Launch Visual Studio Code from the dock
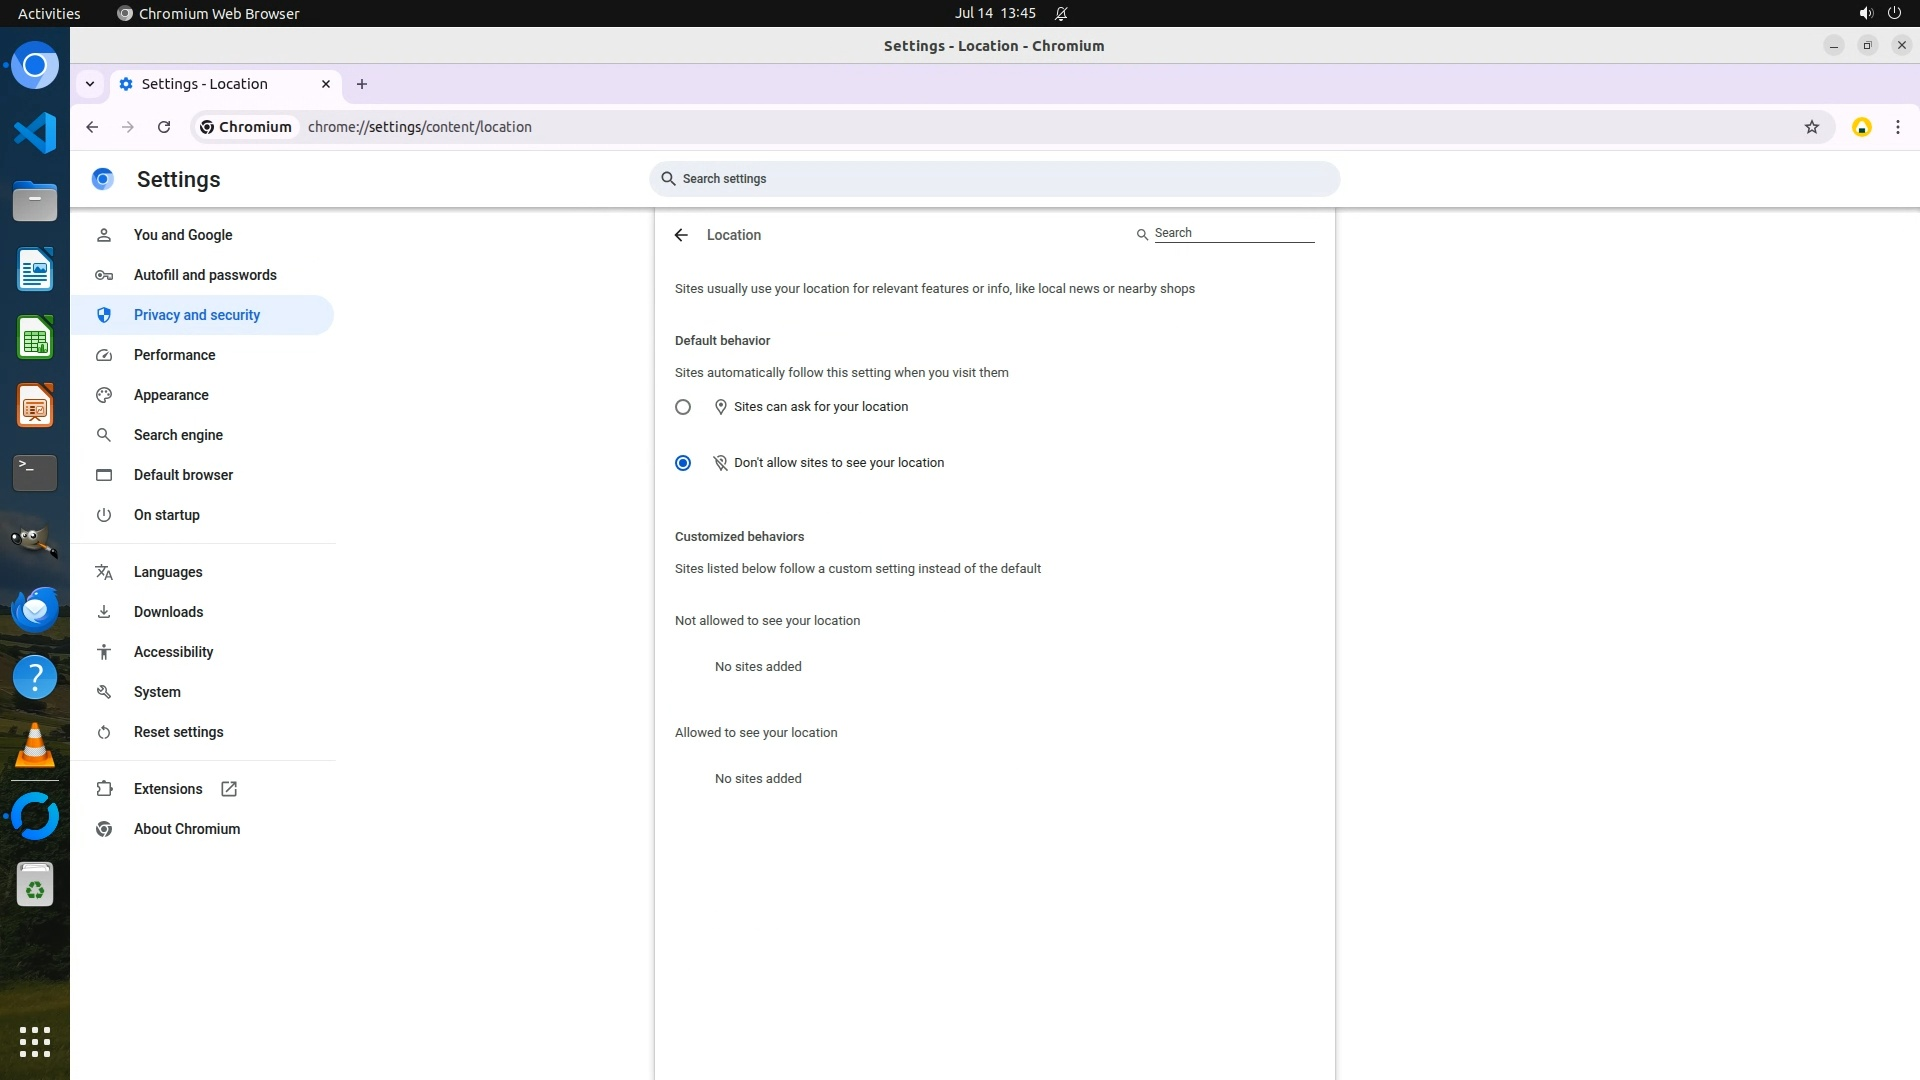This screenshot has height=1080, width=1920. click(x=35, y=133)
